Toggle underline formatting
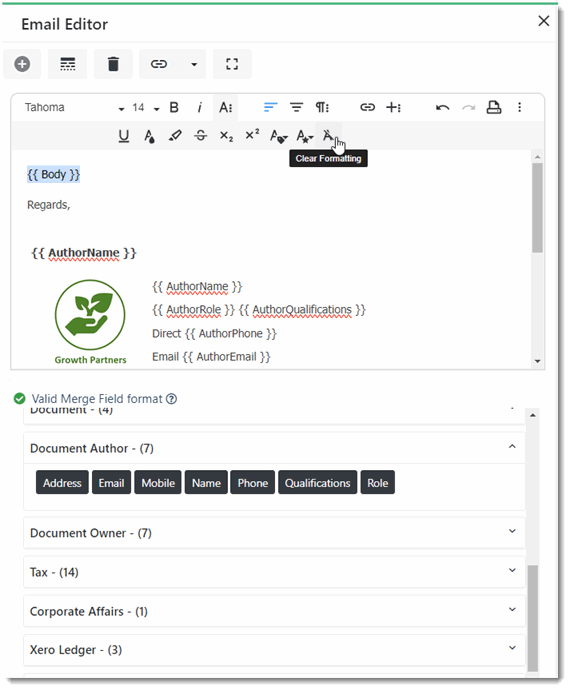570x690 pixels. (x=124, y=136)
